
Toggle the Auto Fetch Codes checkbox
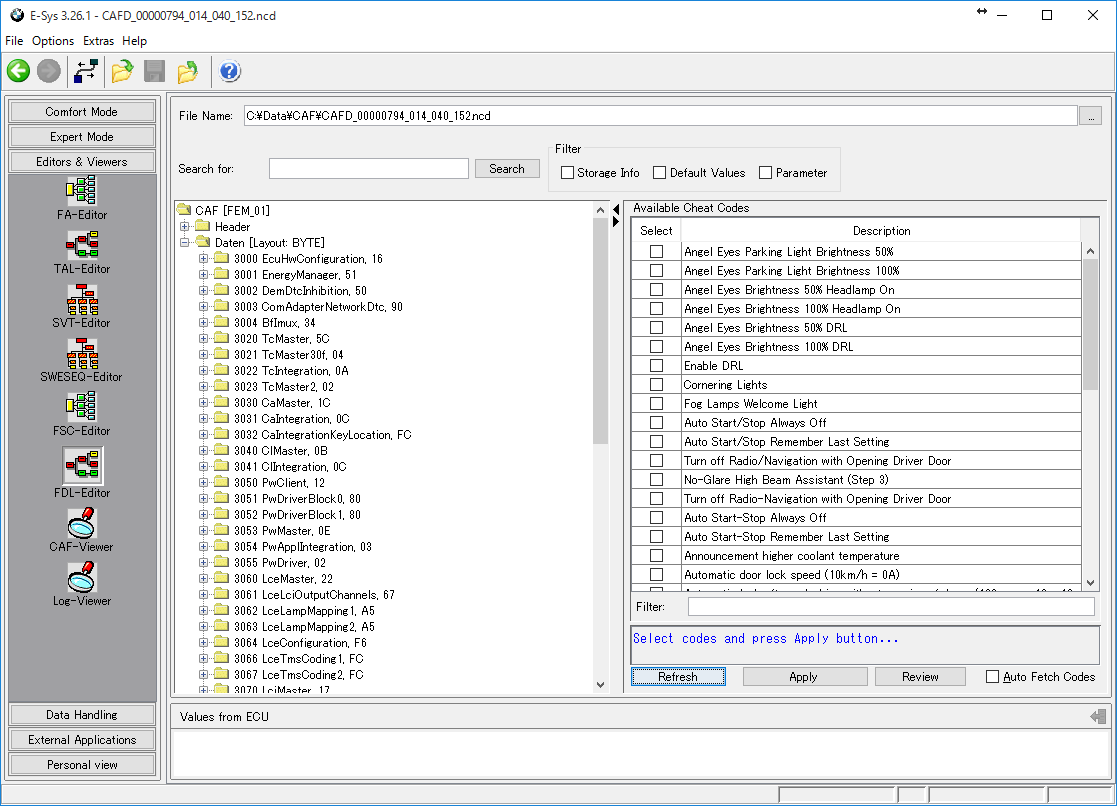(992, 676)
